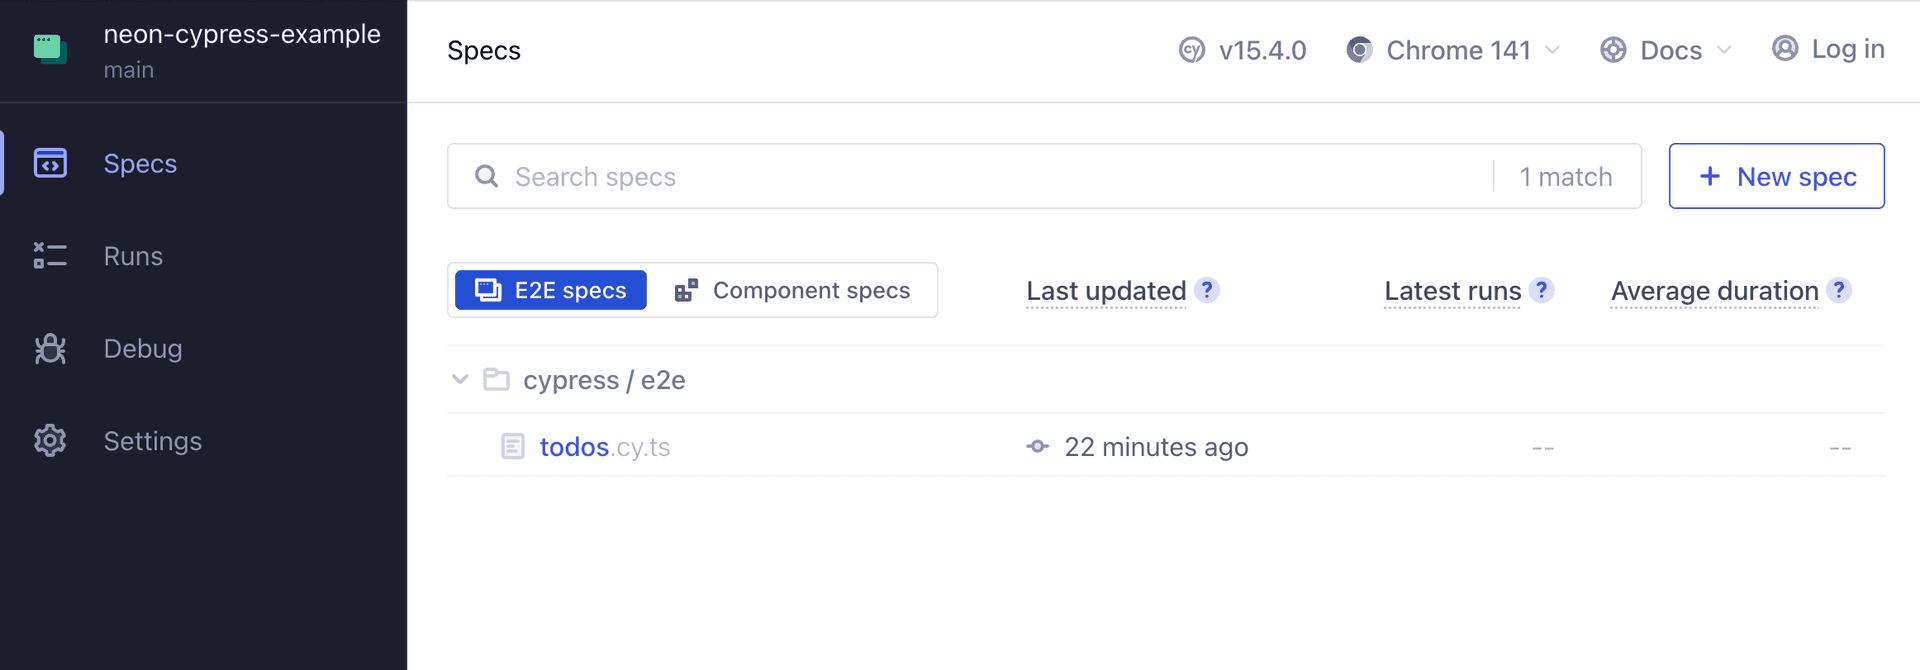This screenshot has width=1920, height=670.
Task: Open Settings via the gear icon
Action: pos(50,441)
